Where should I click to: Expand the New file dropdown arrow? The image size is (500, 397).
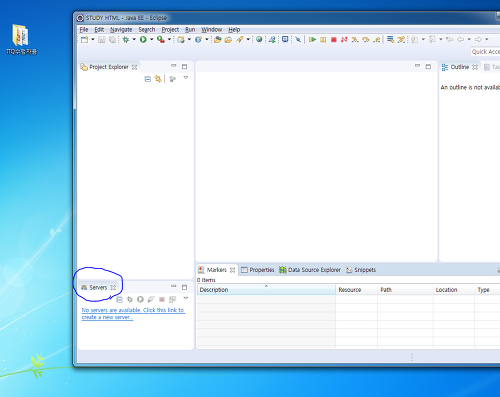point(93,39)
